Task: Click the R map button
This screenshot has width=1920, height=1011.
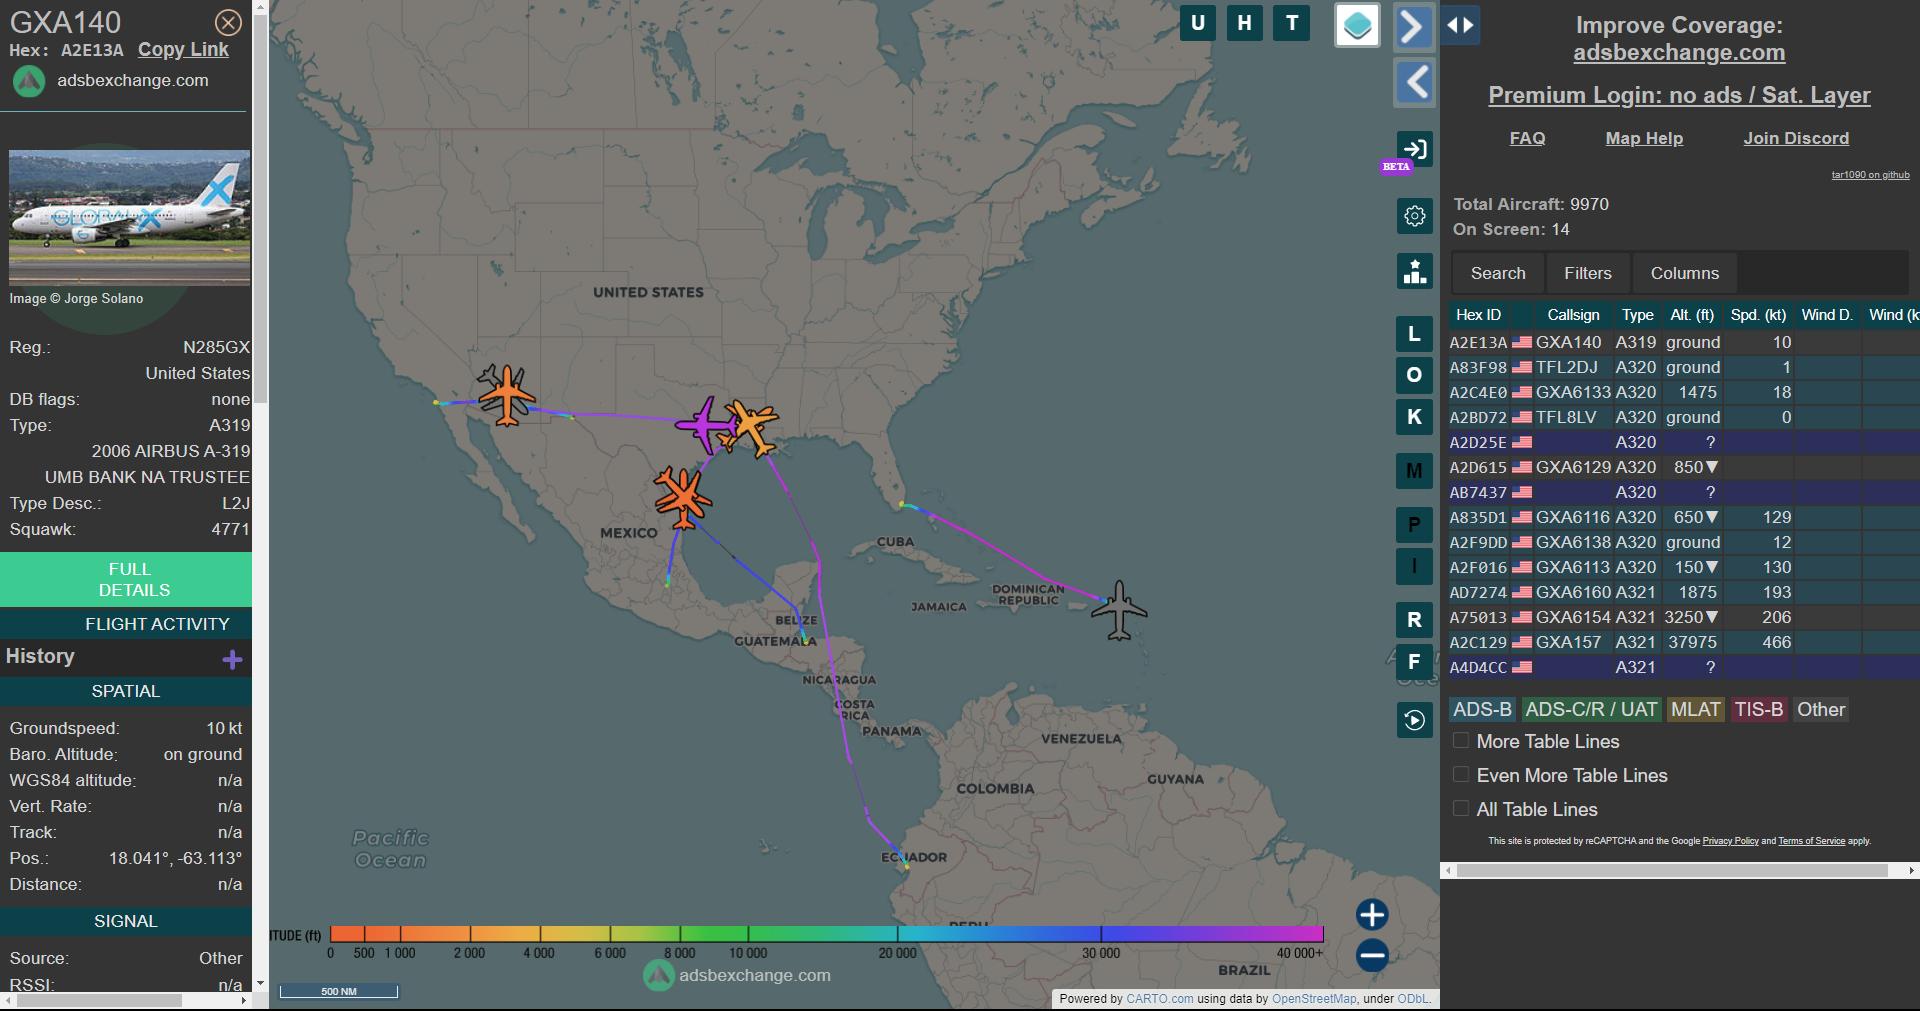Action: tap(1414, 620)
